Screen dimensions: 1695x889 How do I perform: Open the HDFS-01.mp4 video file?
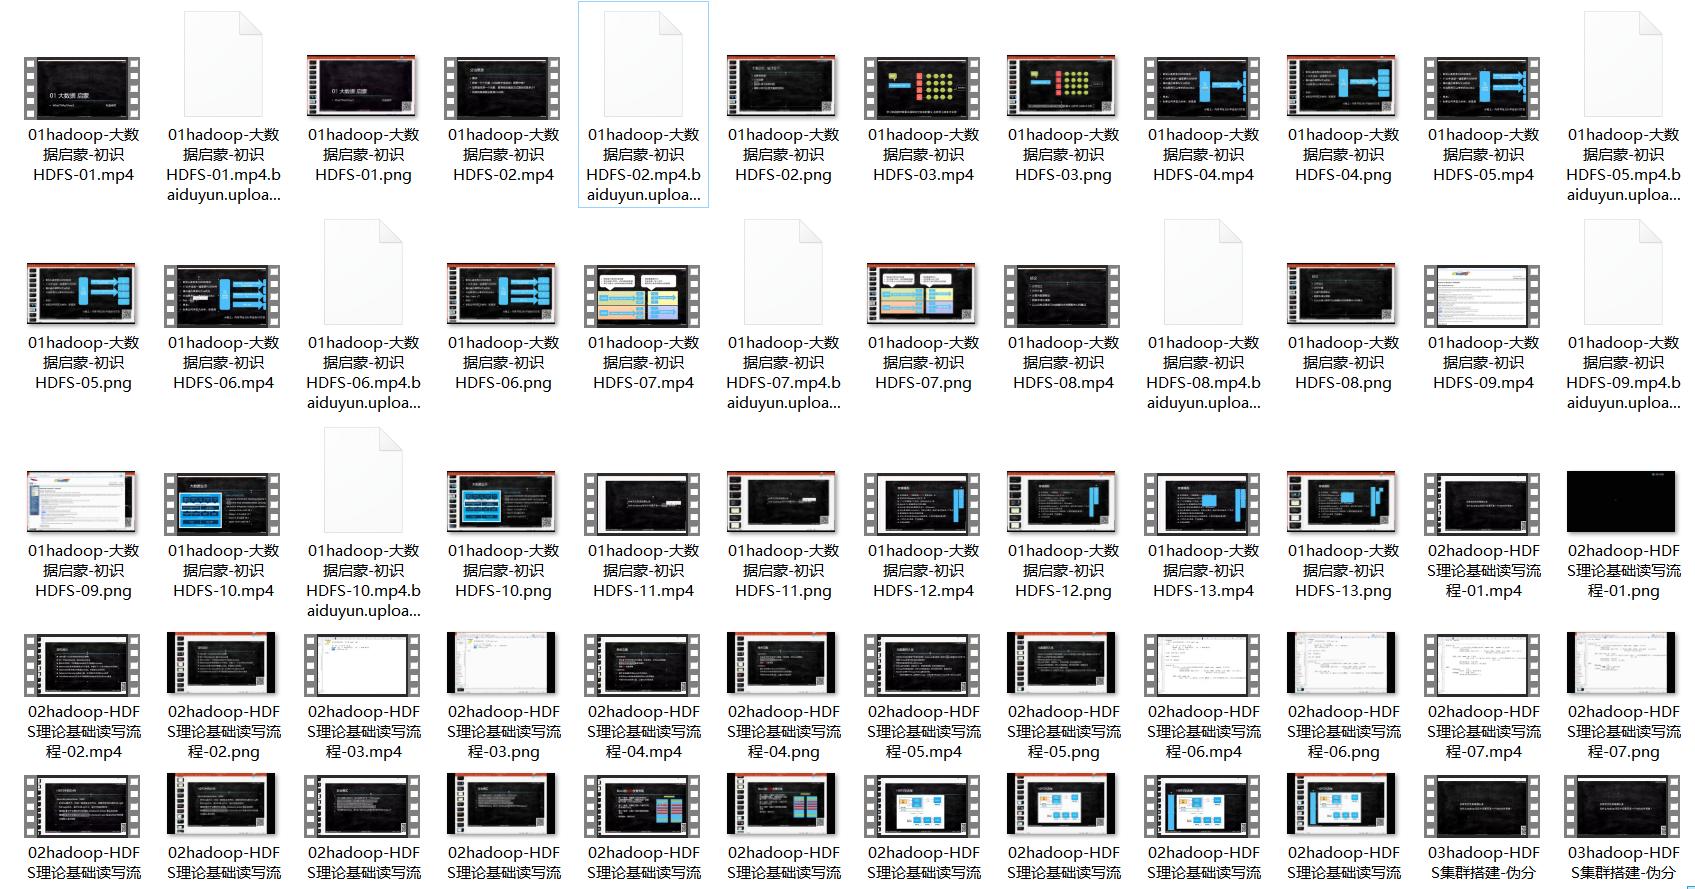83,88
